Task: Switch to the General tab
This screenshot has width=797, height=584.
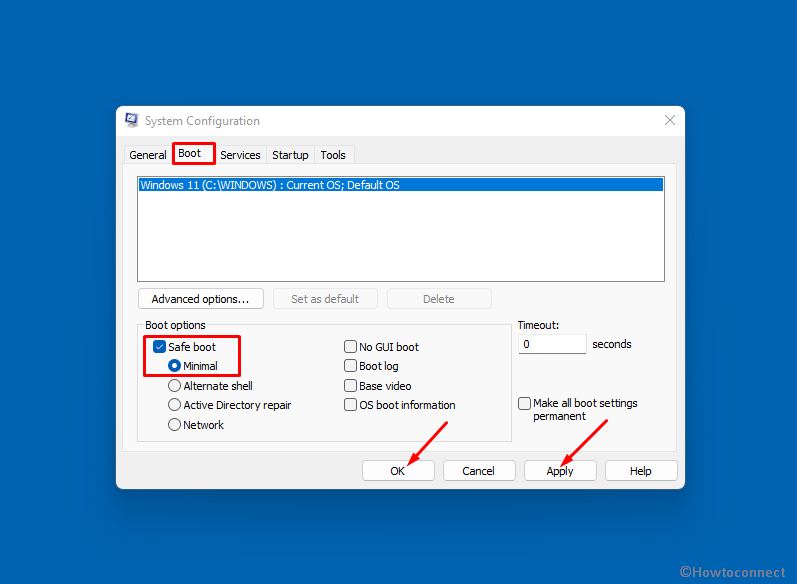Action: (147, 155)
